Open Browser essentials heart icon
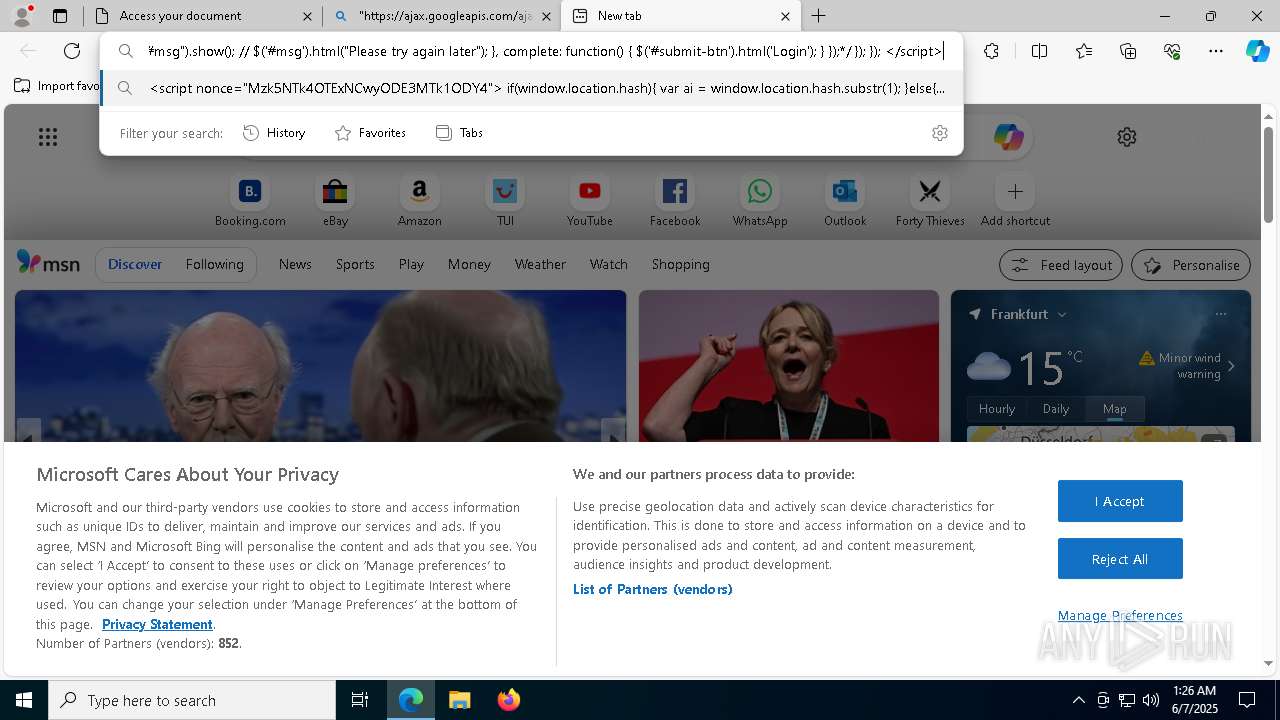Image resolution: width=1280 pixels, height=720 pixels. [1172, 51]
